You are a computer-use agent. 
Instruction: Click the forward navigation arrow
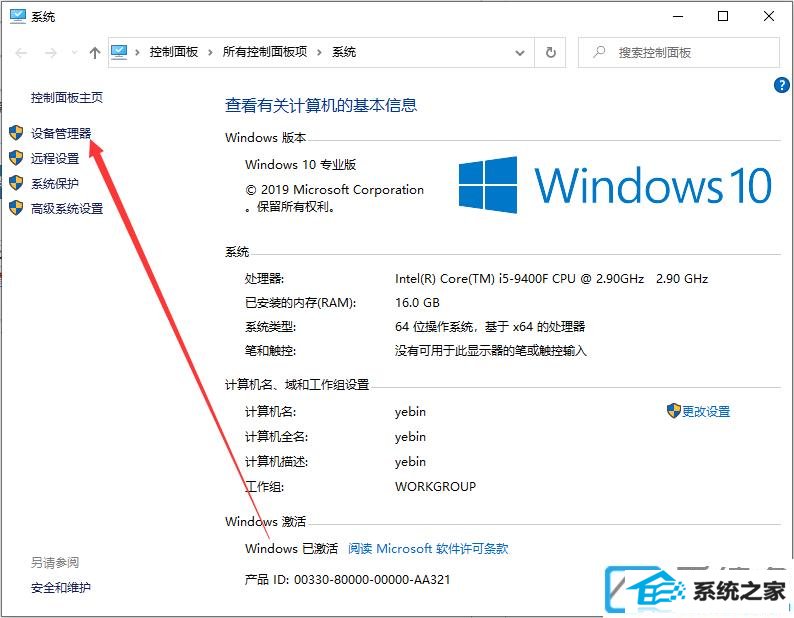click(51, 53)
